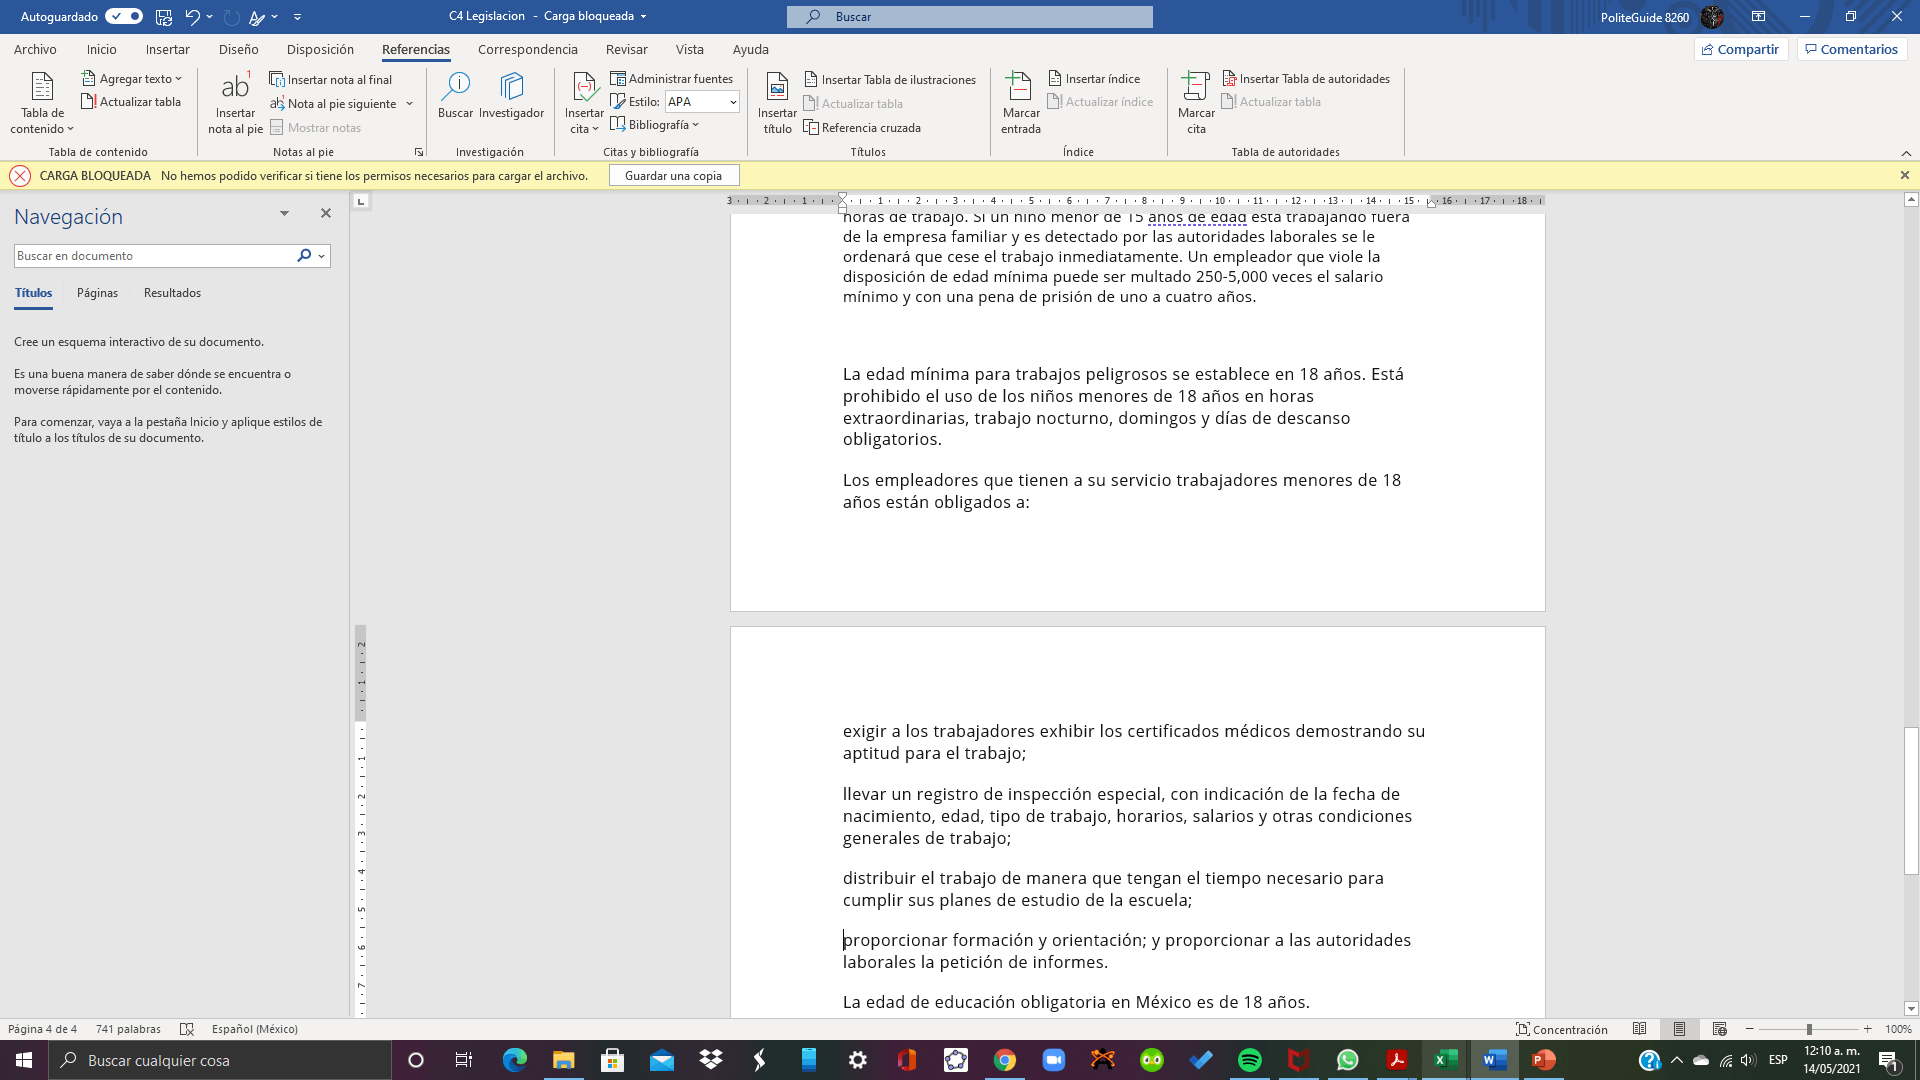Click Marcar entrada icon
Viewport: 1920px width, 1080px height.
(x=1020, y=103)
